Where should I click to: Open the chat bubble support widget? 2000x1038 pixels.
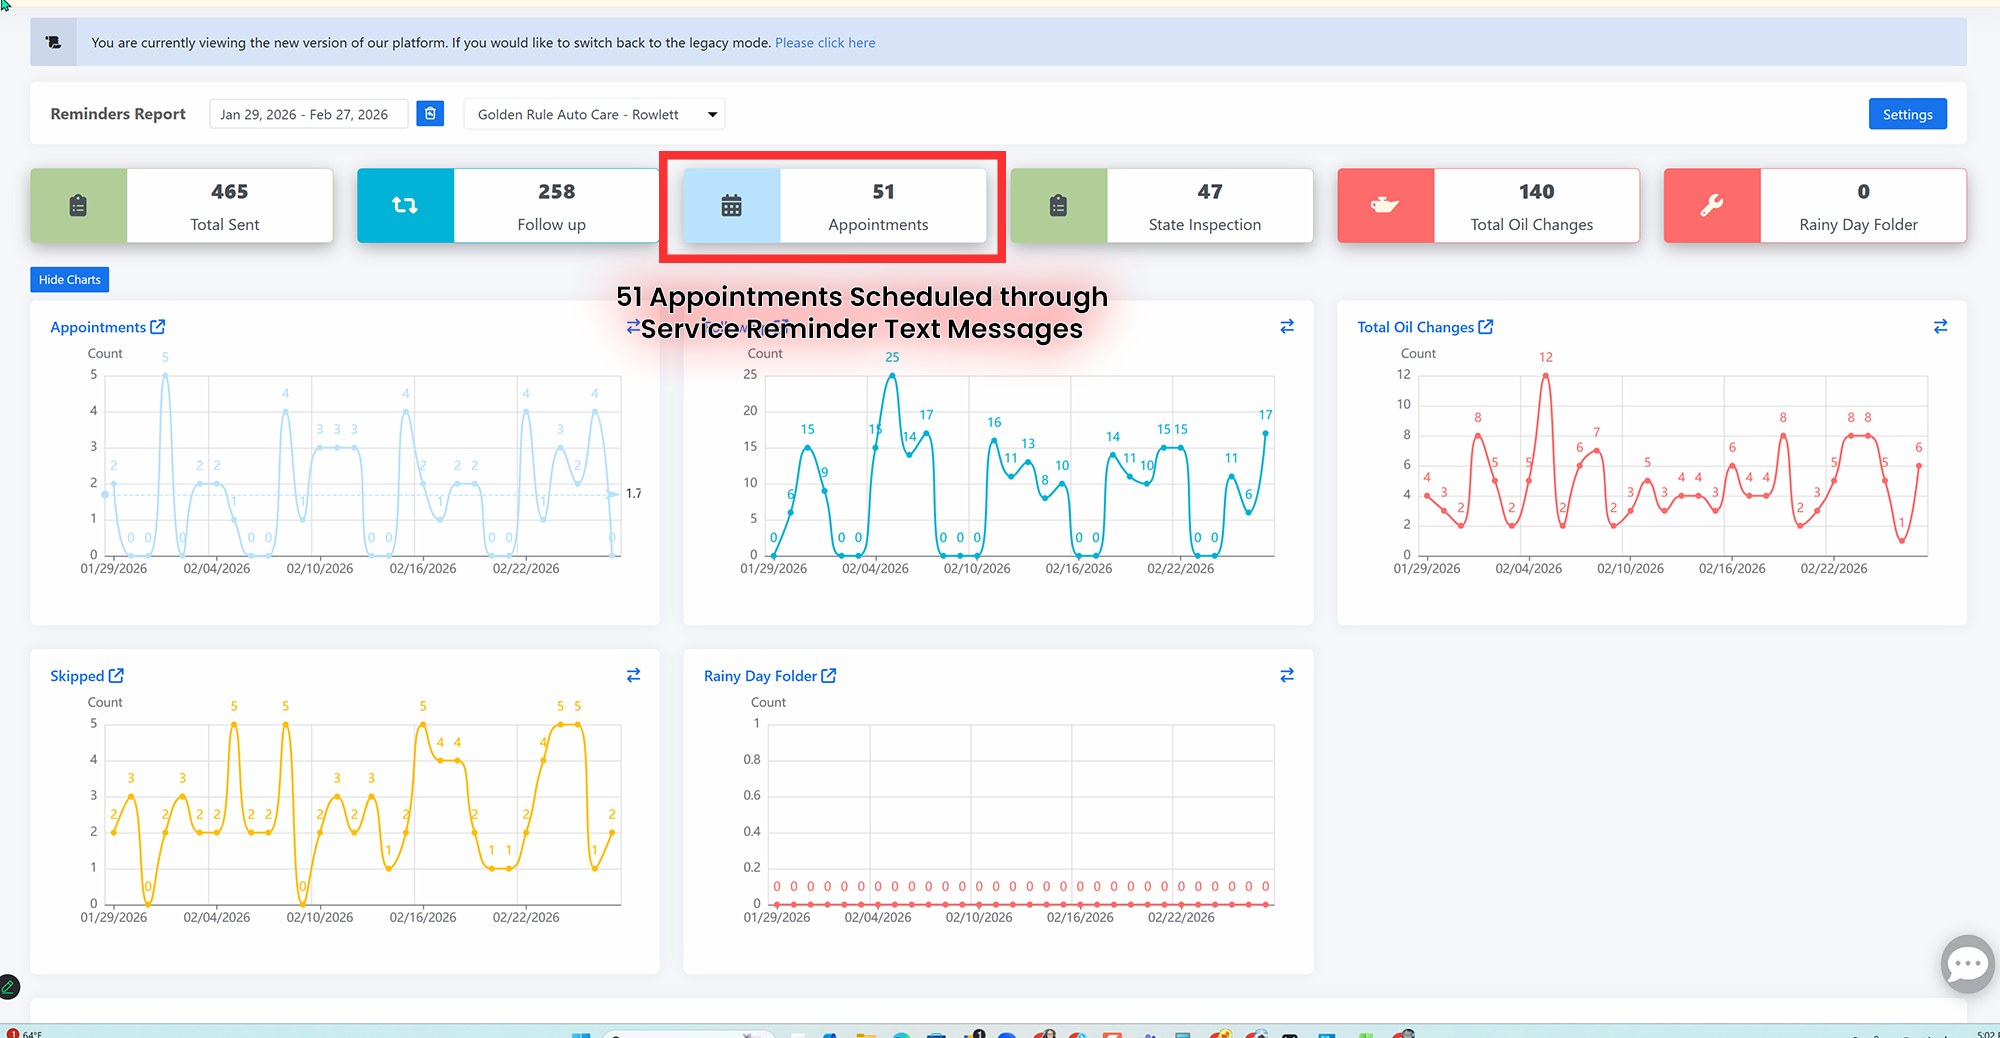[x=1967, y=964]
